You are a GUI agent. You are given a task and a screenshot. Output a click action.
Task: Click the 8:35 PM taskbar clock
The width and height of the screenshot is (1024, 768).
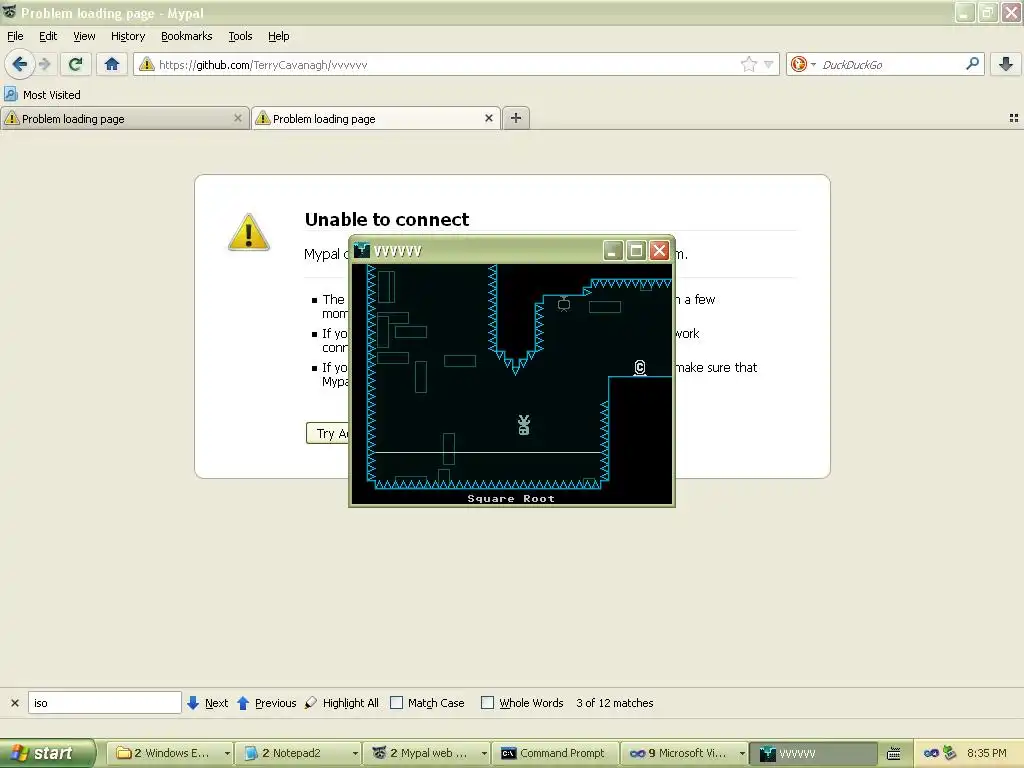click(x=987, y=753)
